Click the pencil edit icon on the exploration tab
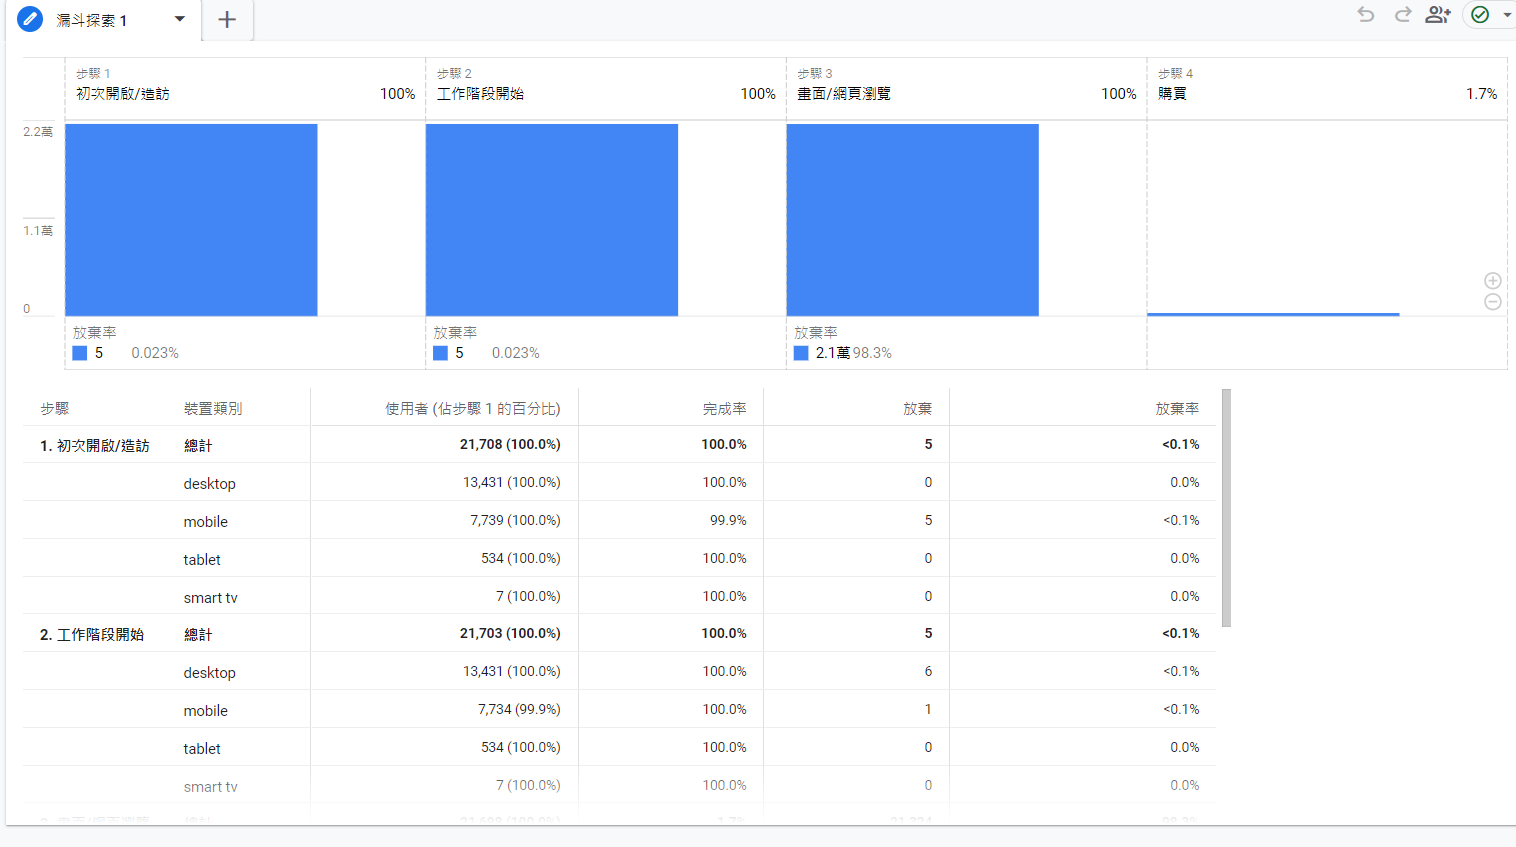 [x=30, y=19]
